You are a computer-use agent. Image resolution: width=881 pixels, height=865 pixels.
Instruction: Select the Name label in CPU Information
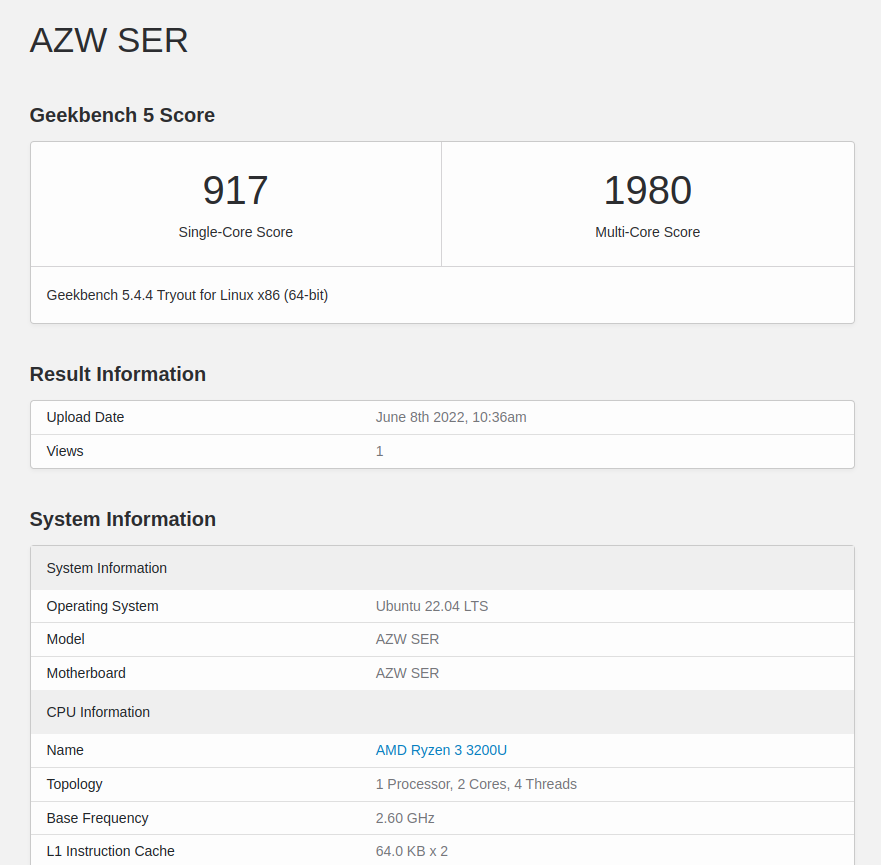click(65, 750)
